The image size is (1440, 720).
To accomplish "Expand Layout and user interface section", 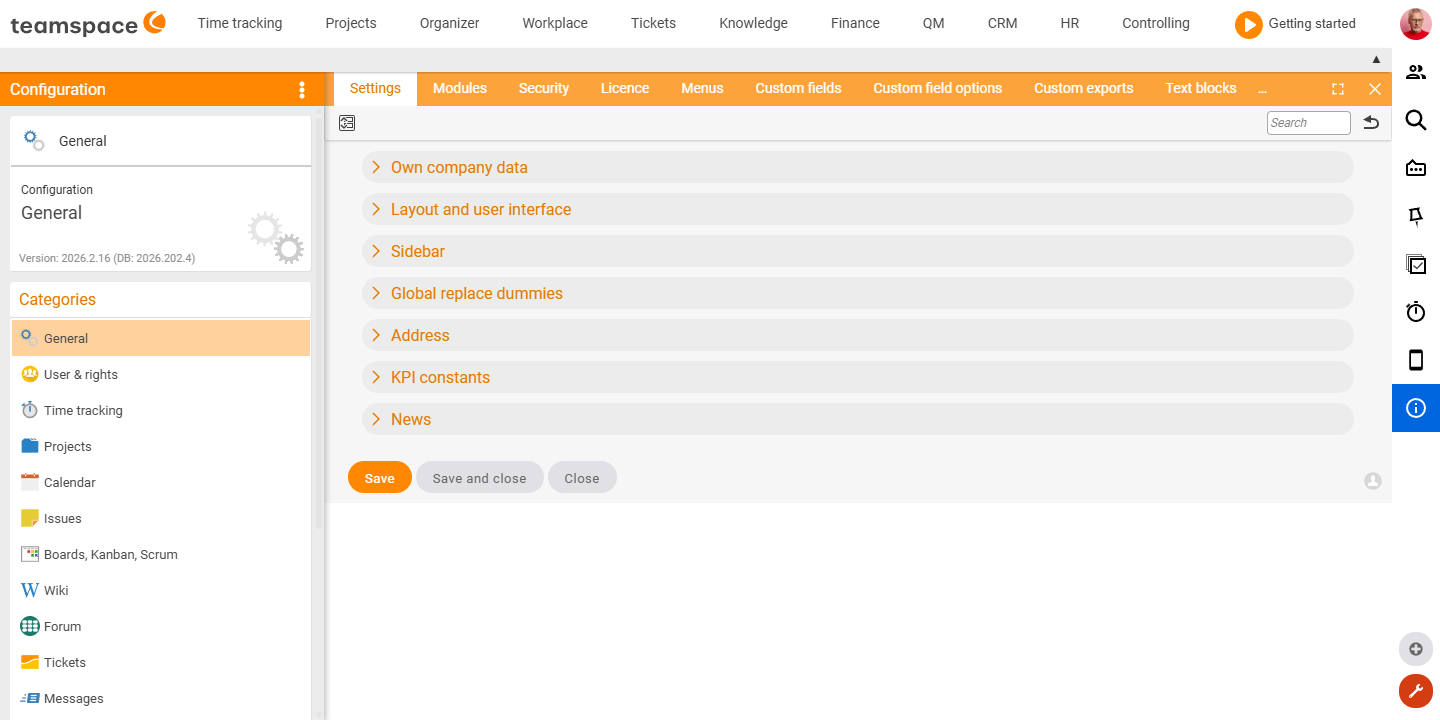I will 858,209.
